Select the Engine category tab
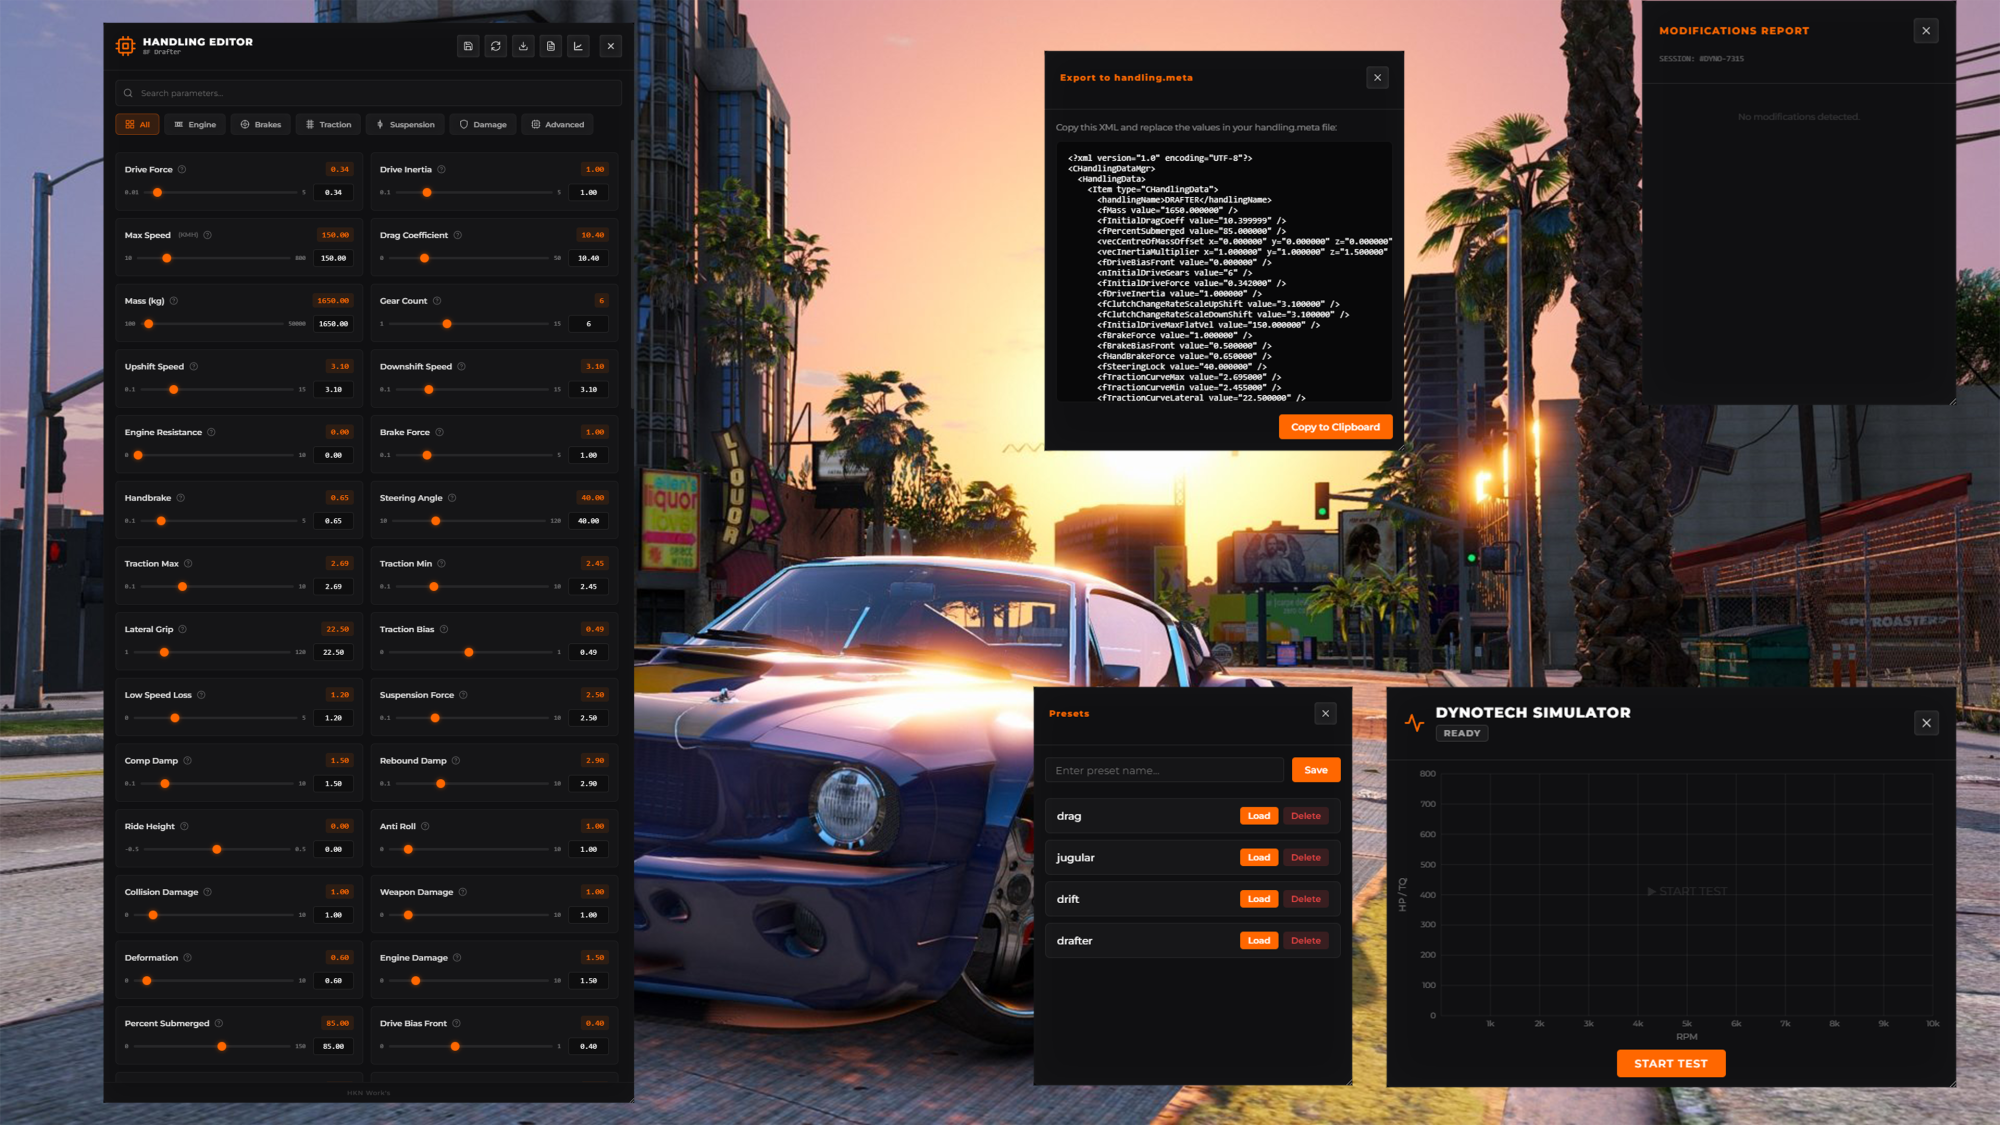This screenshot has height=1125, width=2000. tap(195, 125)
